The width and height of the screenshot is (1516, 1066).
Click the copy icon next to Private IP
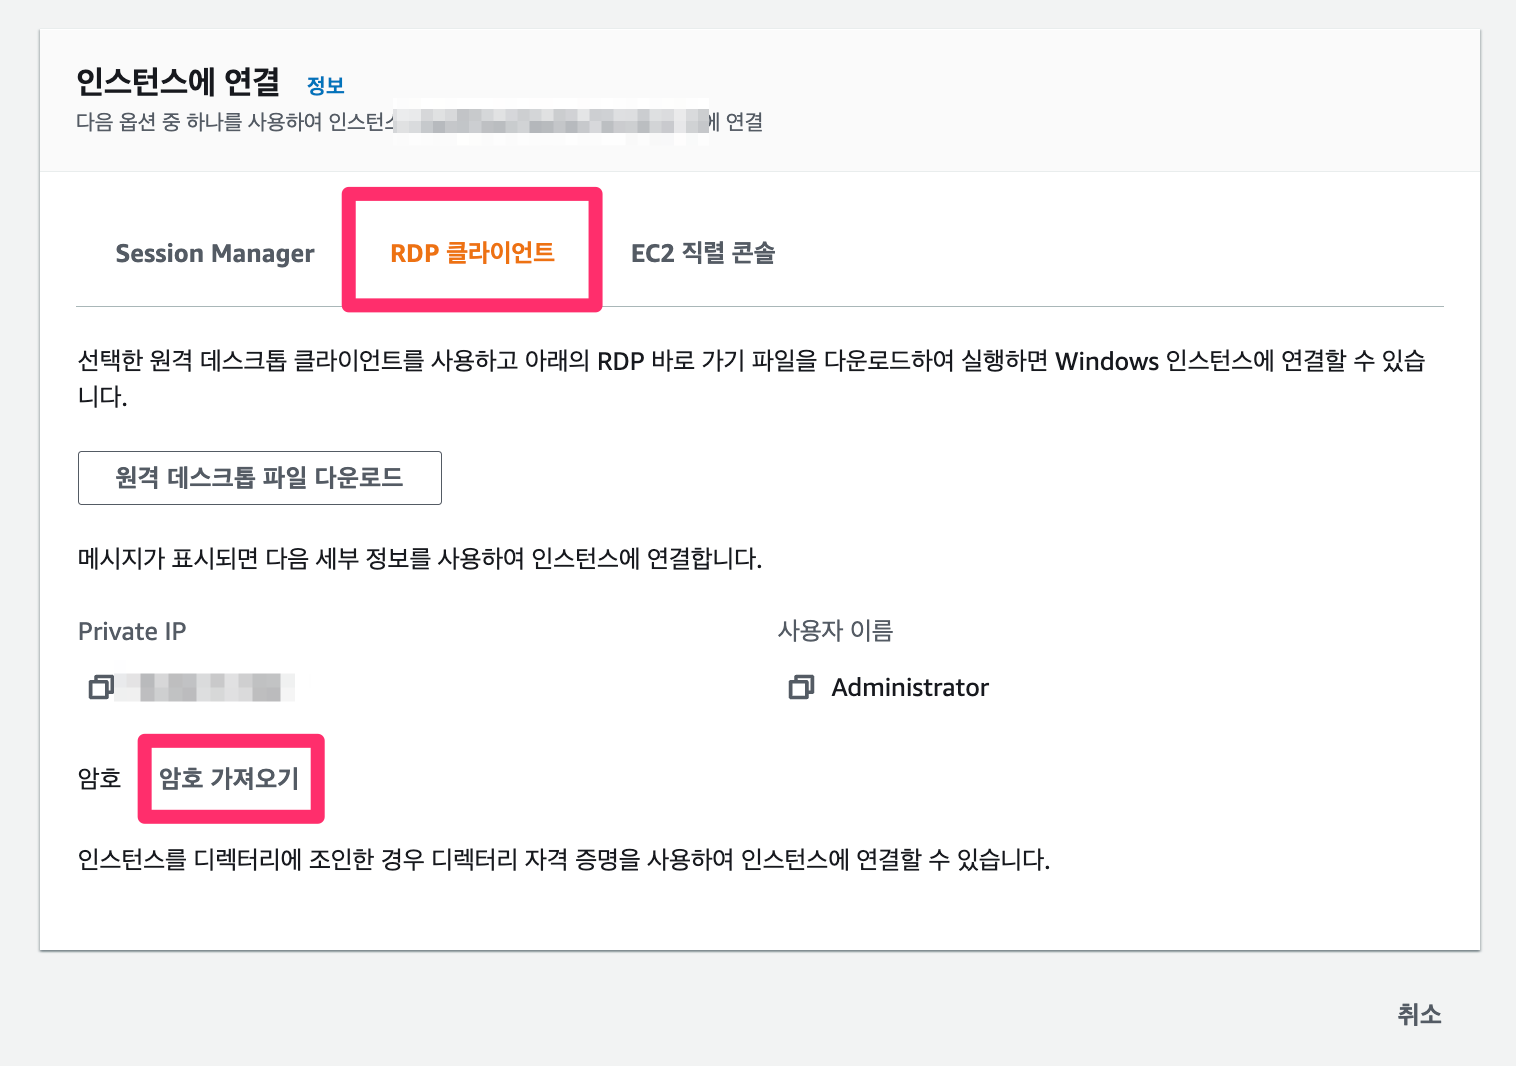click(x=101, y=687)
